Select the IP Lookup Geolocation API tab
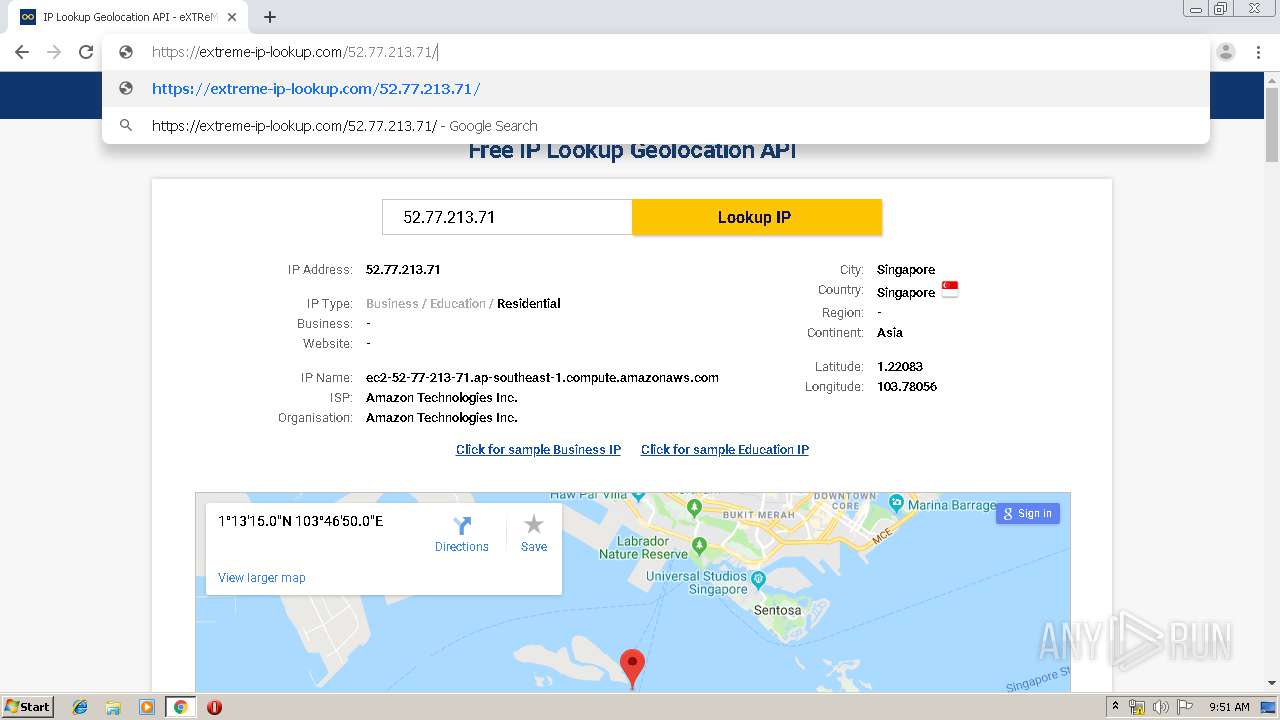 128,17
